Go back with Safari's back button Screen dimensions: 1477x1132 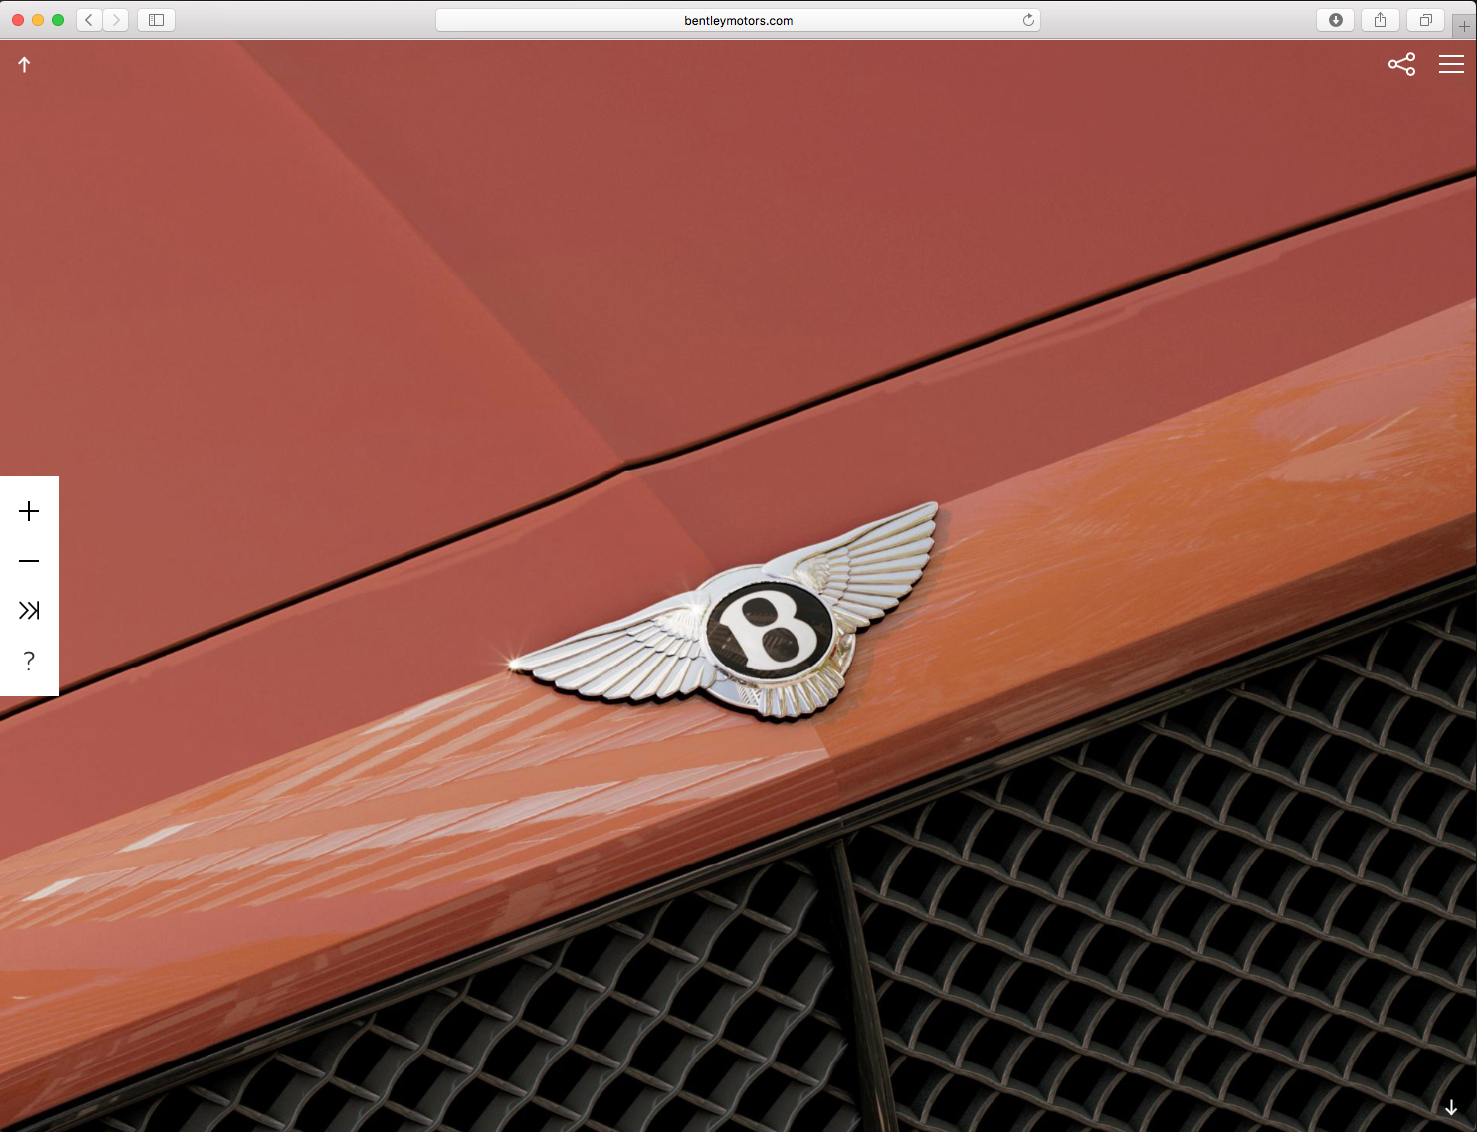(89, 20)
